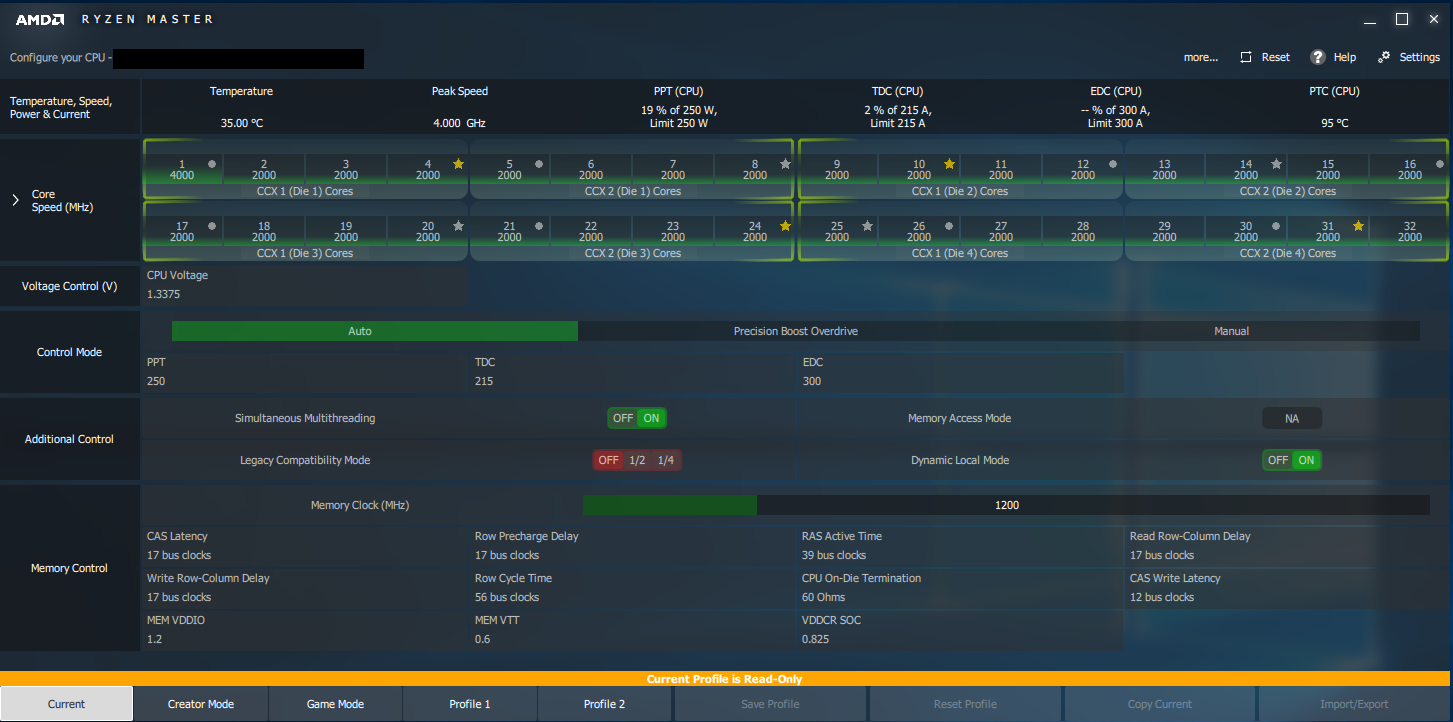Screen dimensions: 1453x722
Task: Turn Simultaneous Multithreading ON
Action: [651, 418]
